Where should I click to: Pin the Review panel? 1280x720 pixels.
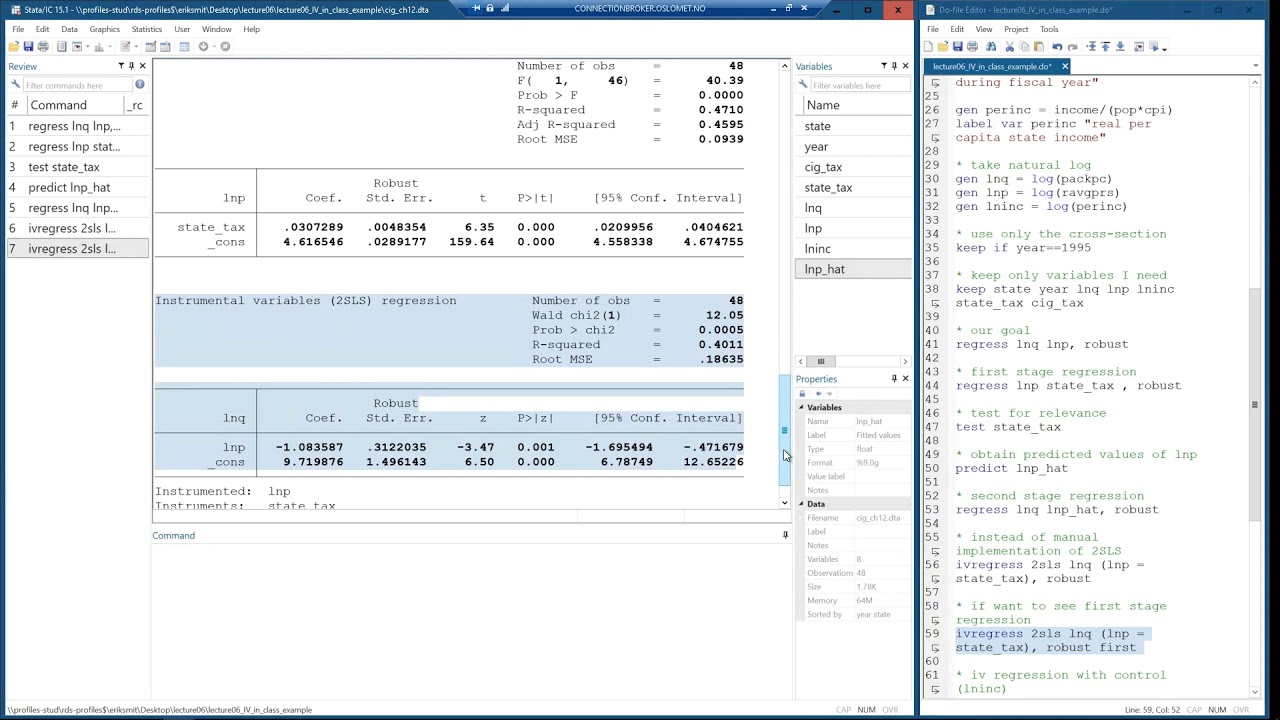[x=130, y=66]
